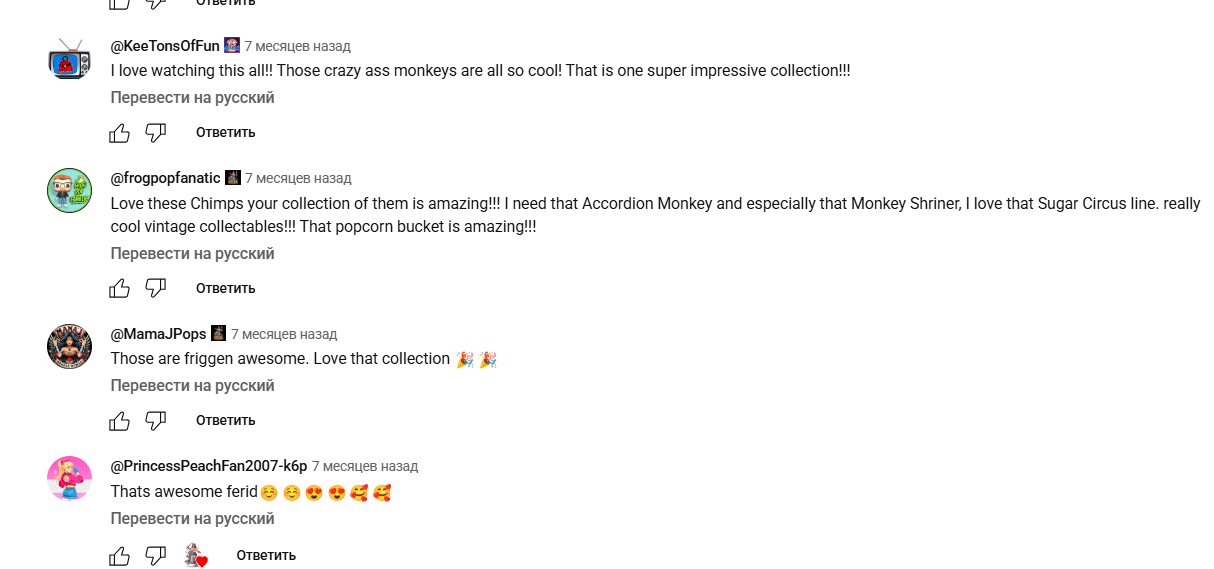The width and height of the screenshot is (1214, 569).
Task: Dislike the PrincessPeachFan2007 comment
Action: tap(156, 555)
